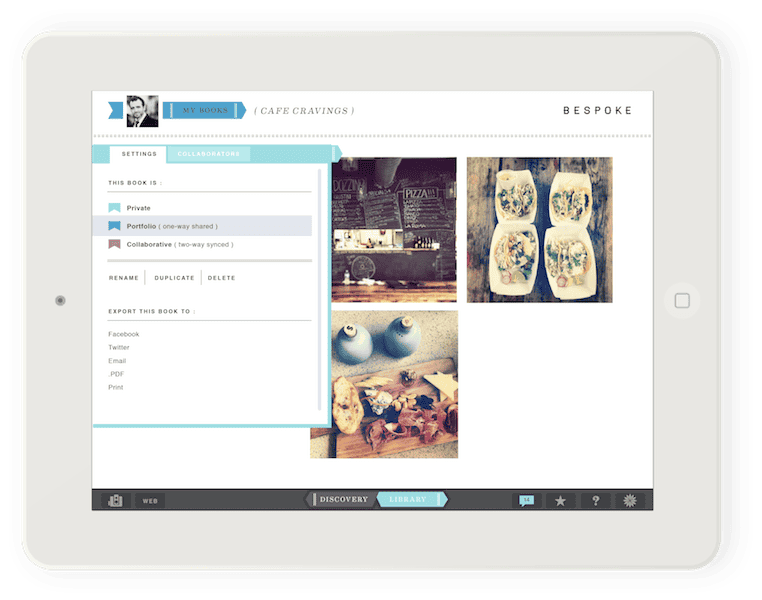Click the Private light-blue ribbon icon
762x600 pixels.
tap(114, 208)
